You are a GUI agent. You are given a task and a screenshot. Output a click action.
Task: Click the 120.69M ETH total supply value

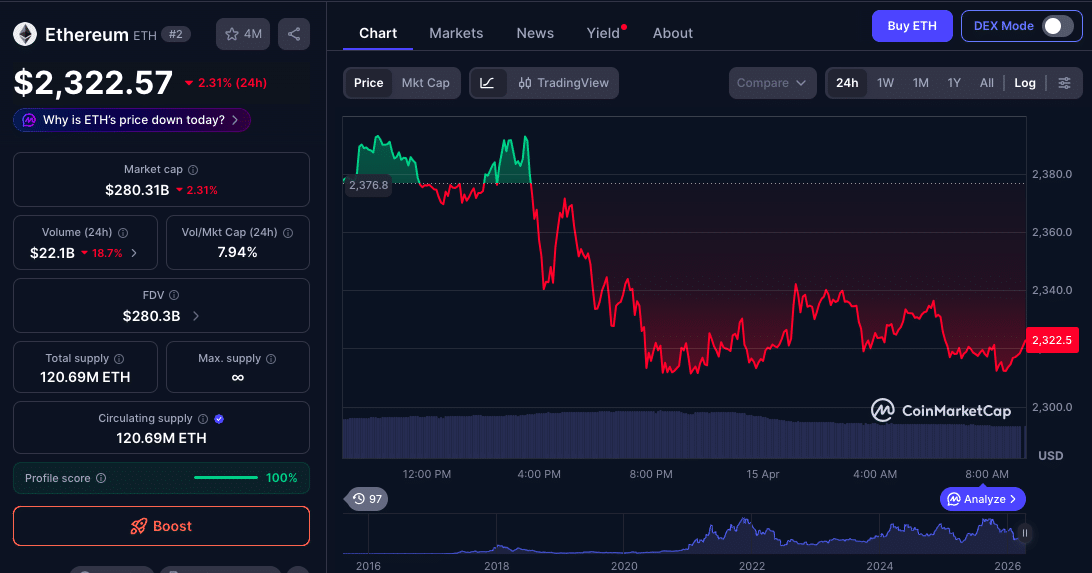[85, 377]
